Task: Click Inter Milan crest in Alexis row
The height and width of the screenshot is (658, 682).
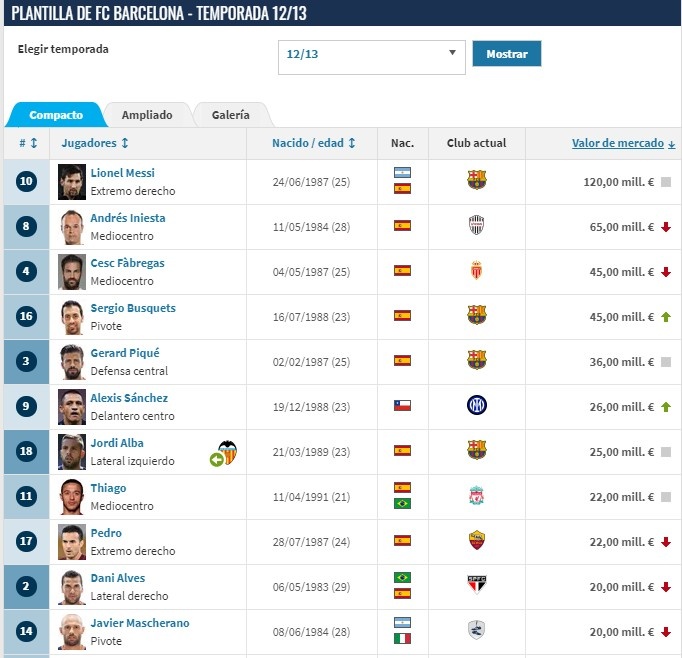Action: pos(477,405)
